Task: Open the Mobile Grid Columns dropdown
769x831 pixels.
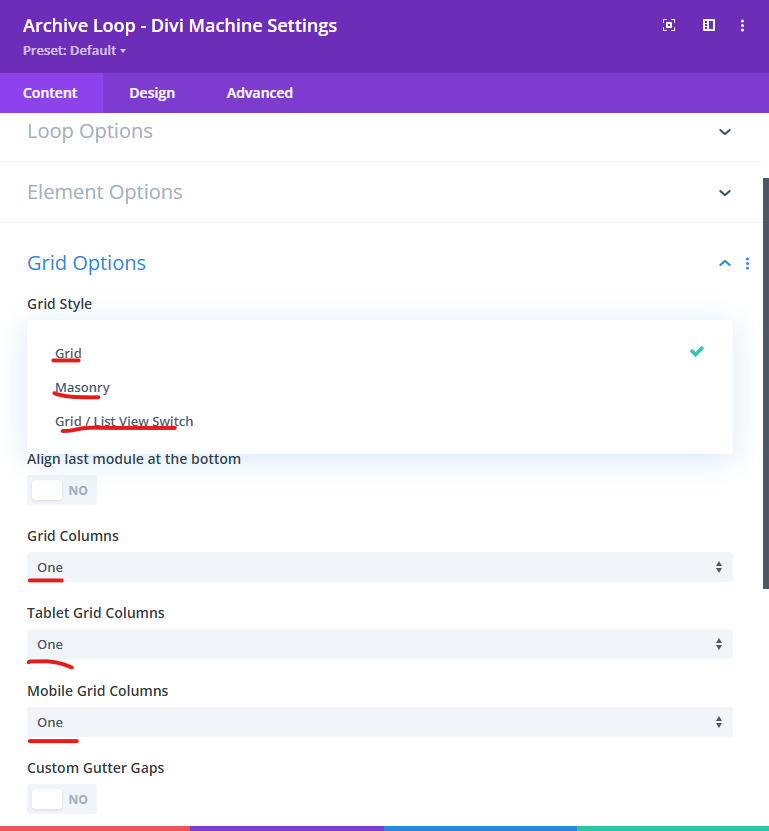Action: 379,722
